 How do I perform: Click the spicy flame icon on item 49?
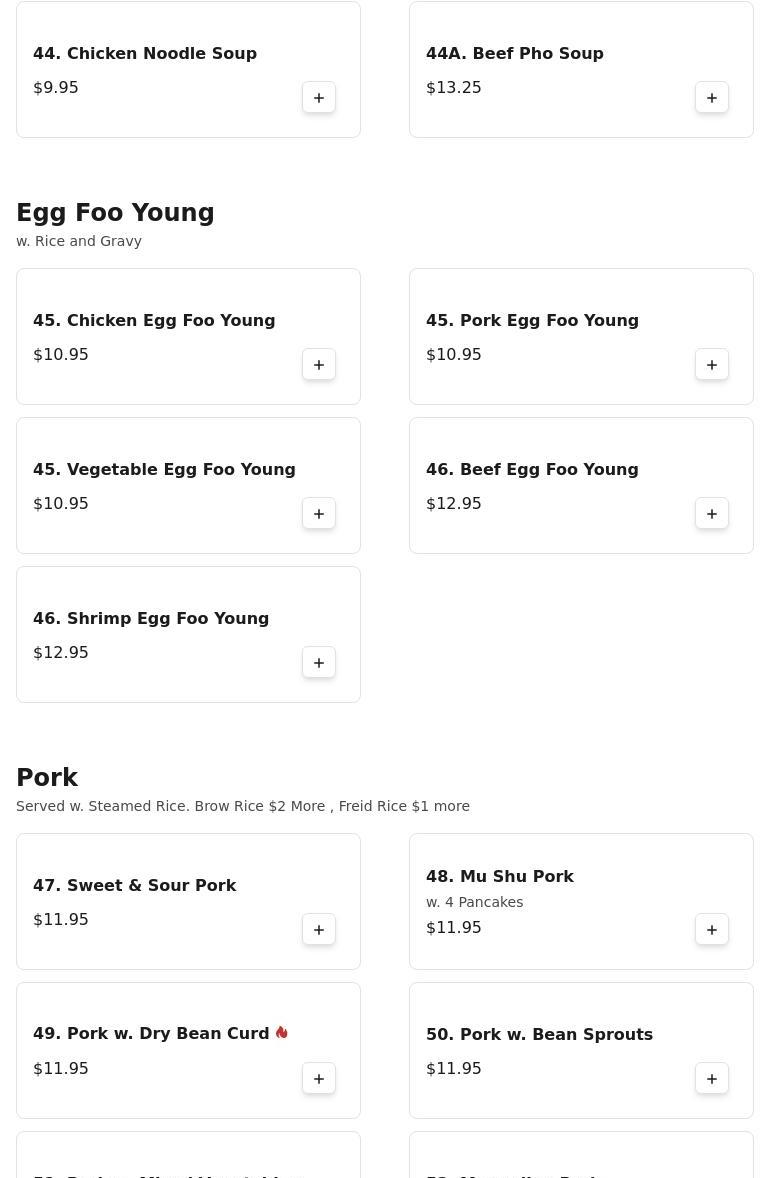tap(282, 1033)
